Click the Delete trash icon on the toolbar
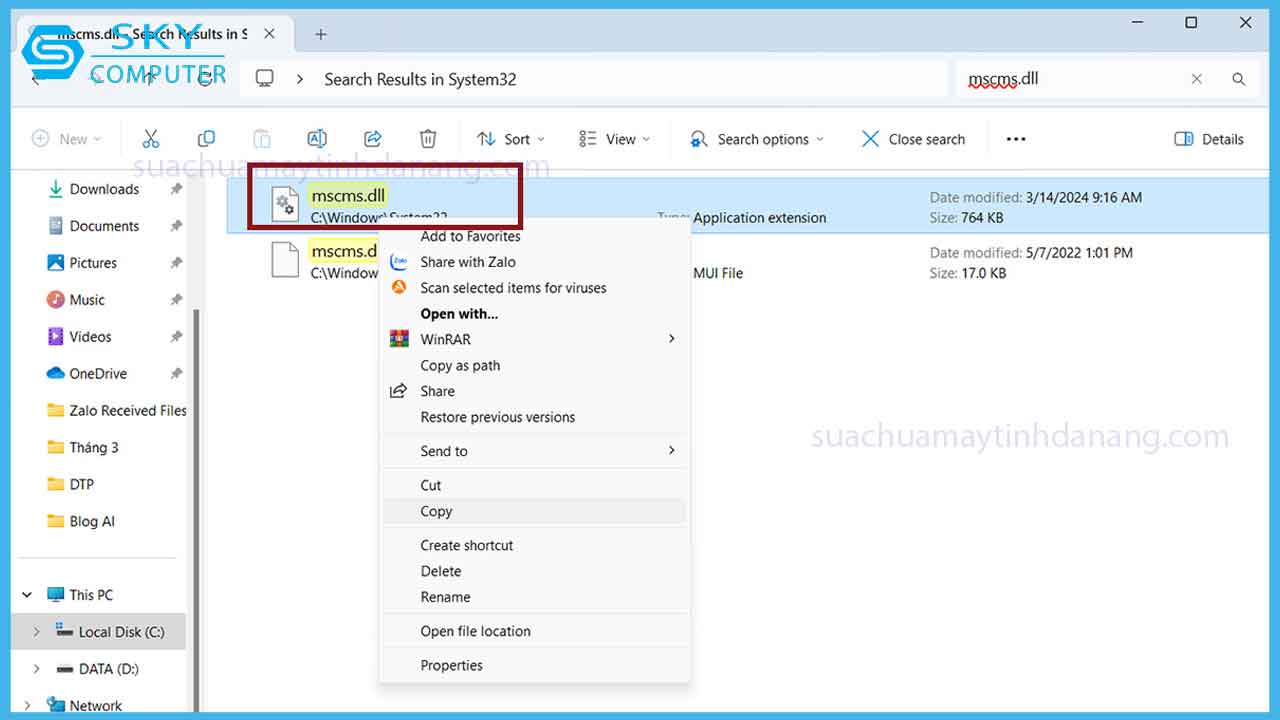Screen dimensions: 1280x720 [428, 138]
